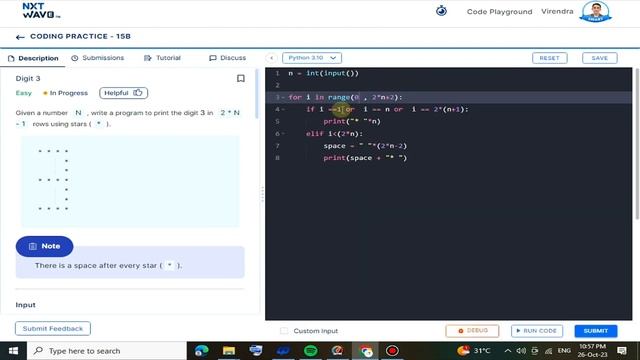Viewport: 640px width, 360px height.
Task: Click the SUBMIT button
Action: (596, 331)
